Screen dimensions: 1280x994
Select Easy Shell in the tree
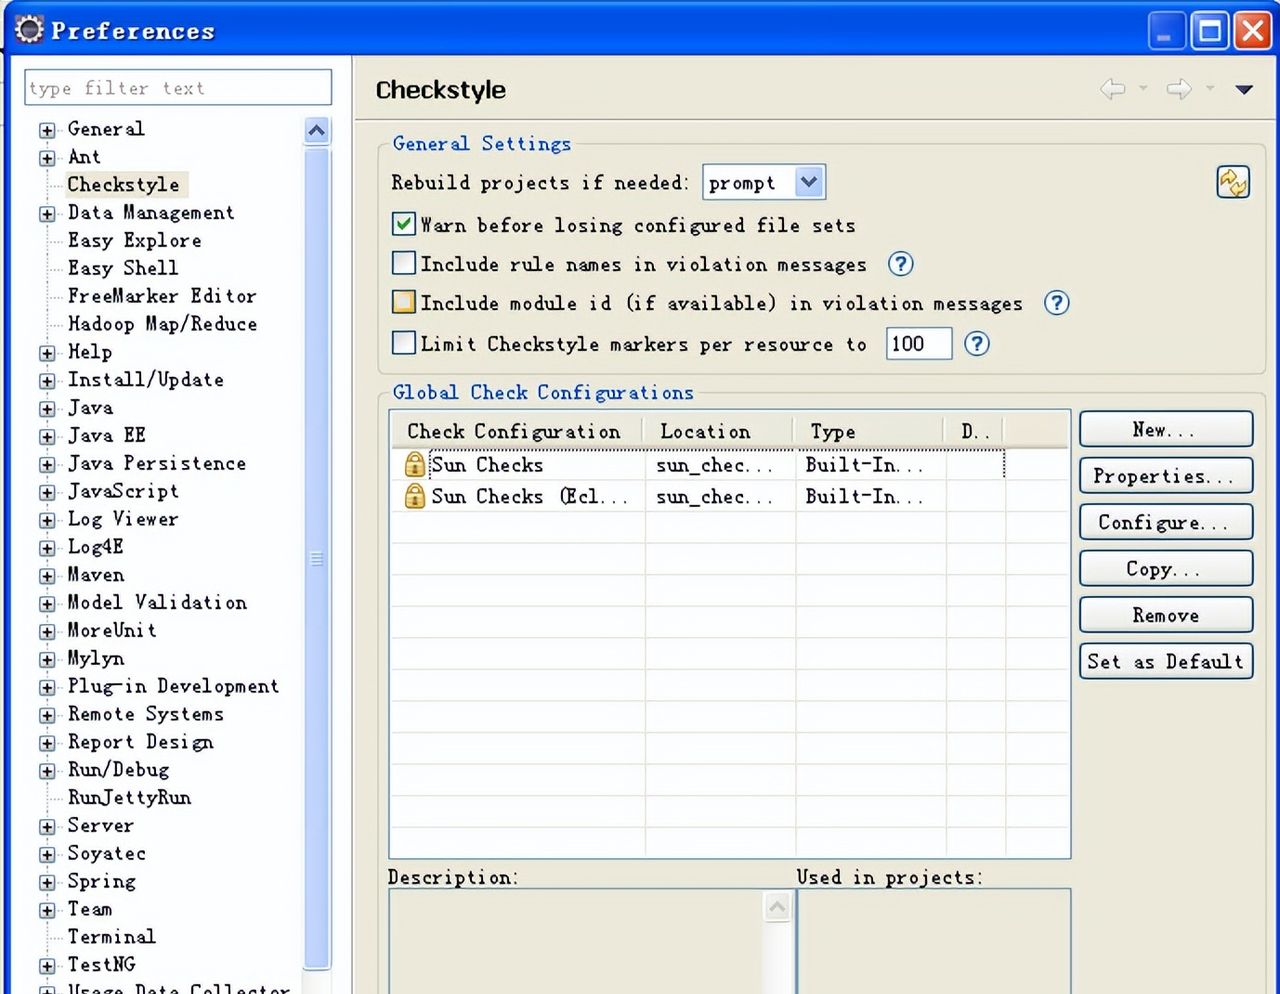(123, 268)
